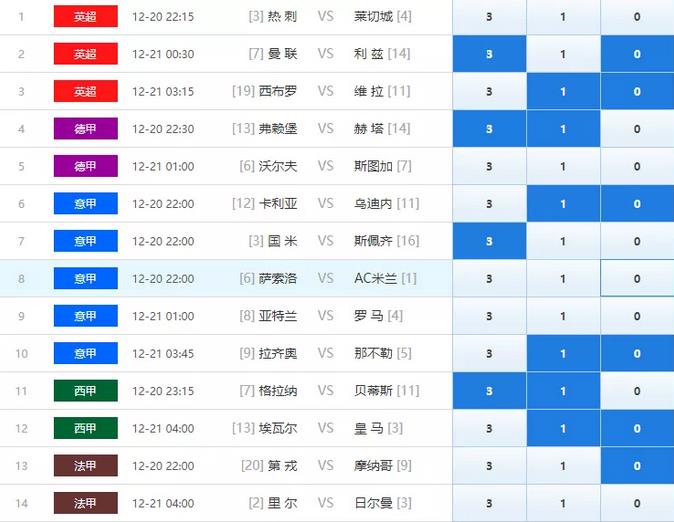Select home win 3 for 卡利亚 vs 乌迪内
674x522 pixels.
tap(489, 204)
